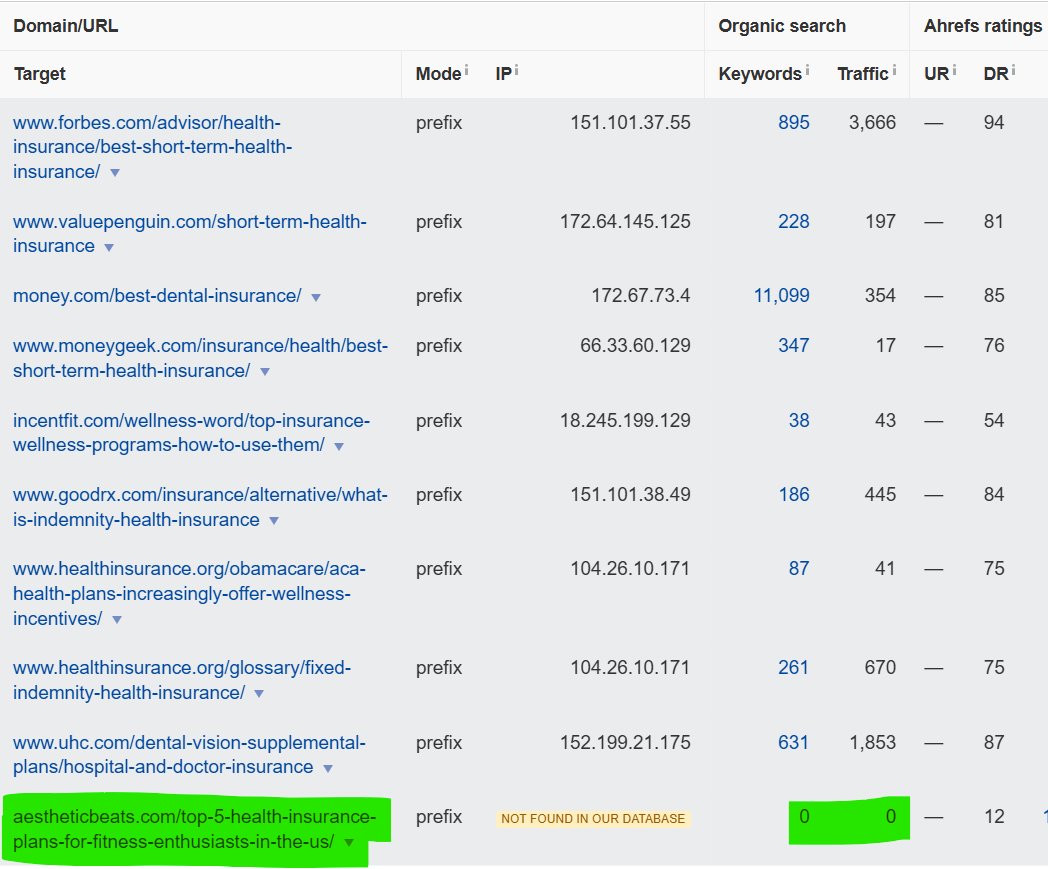Image resolution: width=1048 pixels, height=869 pixels.
Task: Select the Domain/URL group header
Action: click(x=66, y=26)
